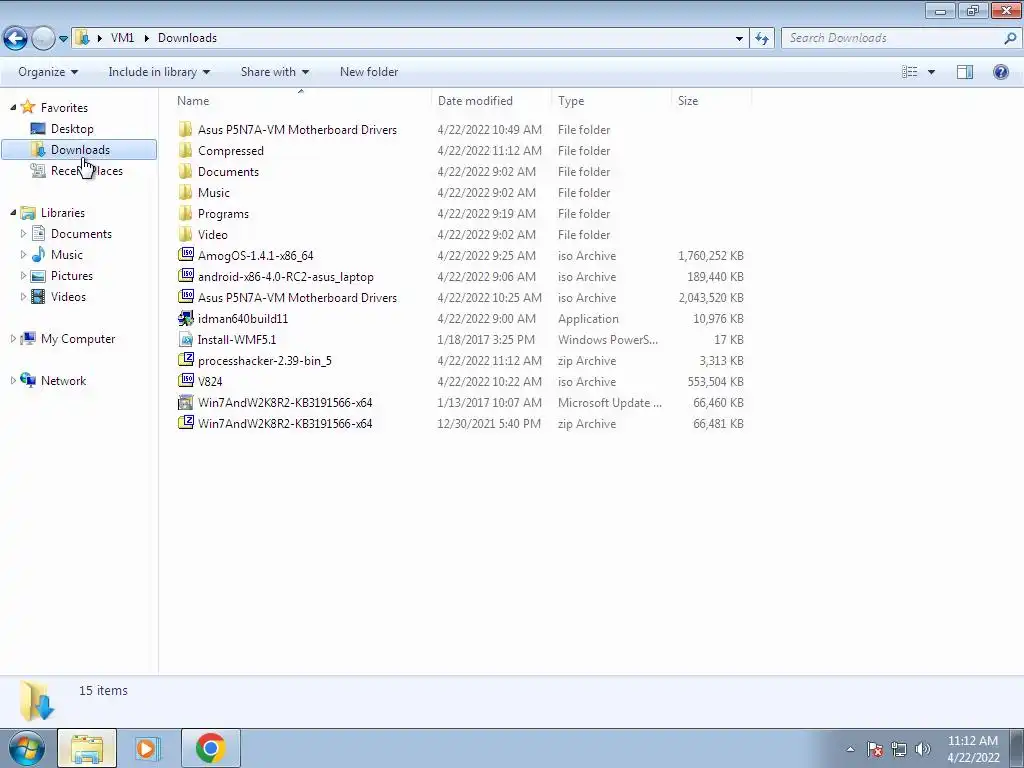This screenshot has height=768, width=1024.
Task: Click the refresh button beside address bar
Action: (x=762, y=38)
